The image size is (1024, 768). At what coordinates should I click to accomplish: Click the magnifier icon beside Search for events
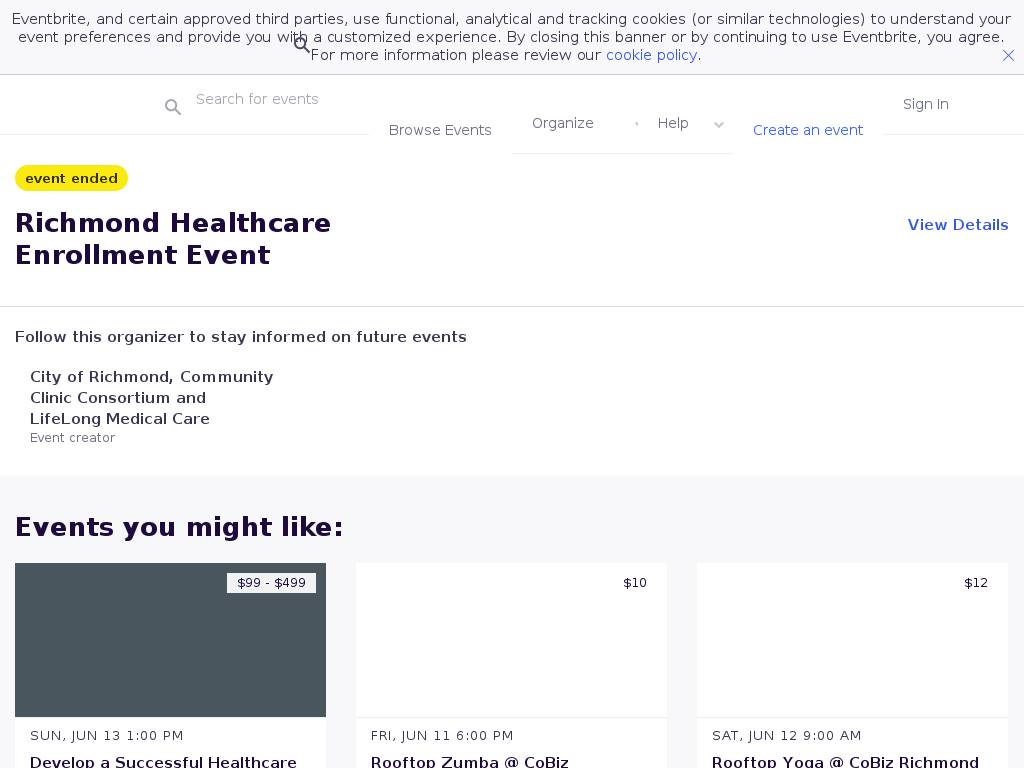pyautogui.click(x=173, y=107)
